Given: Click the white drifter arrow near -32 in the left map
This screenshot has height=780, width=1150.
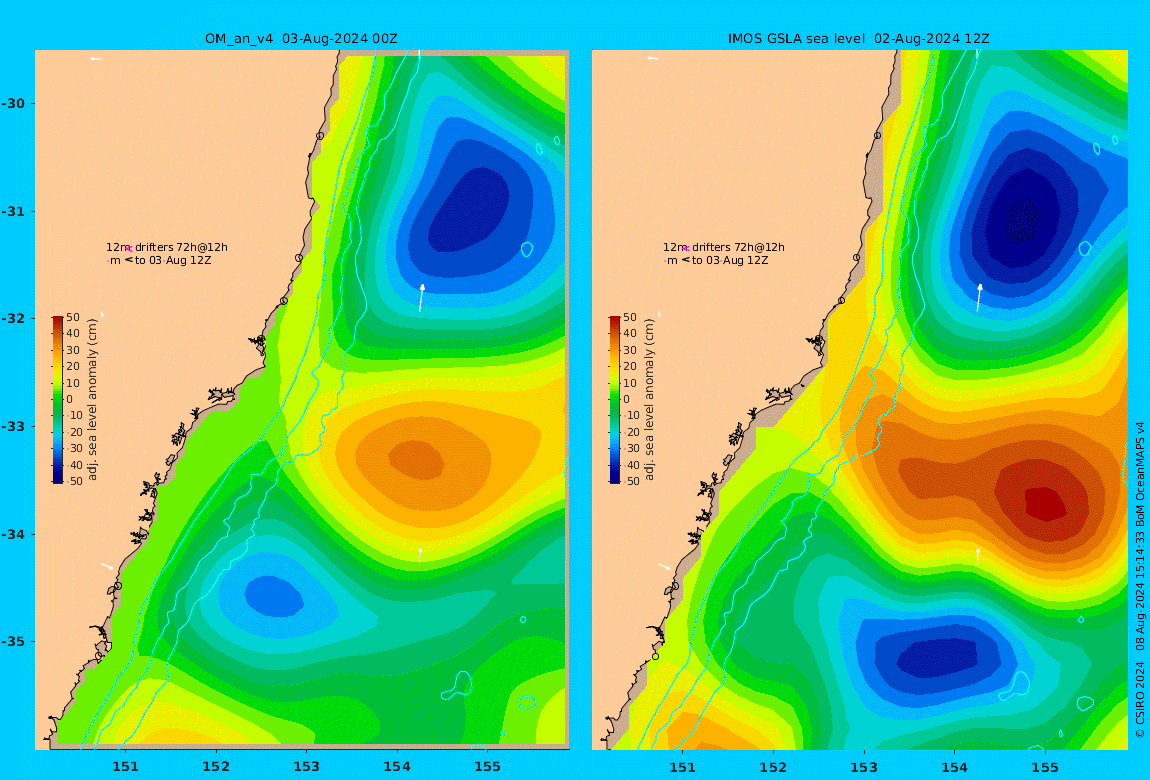Looking at the screenshot, I should (422, 298).
